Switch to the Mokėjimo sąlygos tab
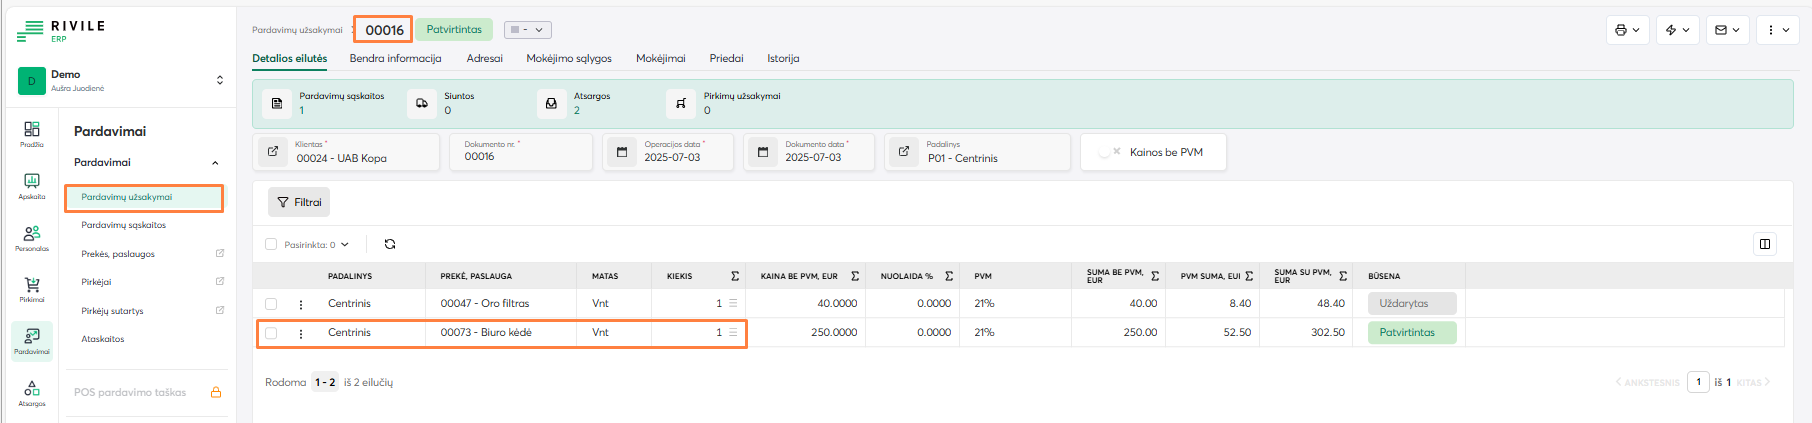This screenshot has height=423, width=1812. [569, 58]
